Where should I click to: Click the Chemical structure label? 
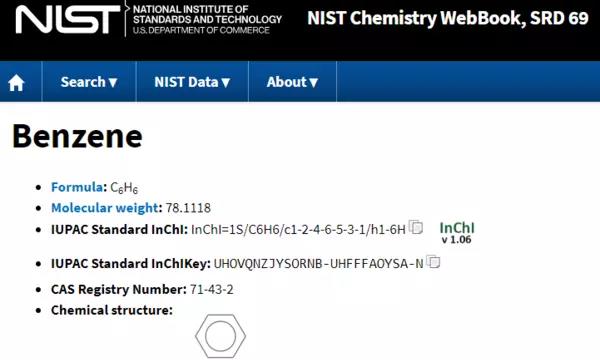112,310
